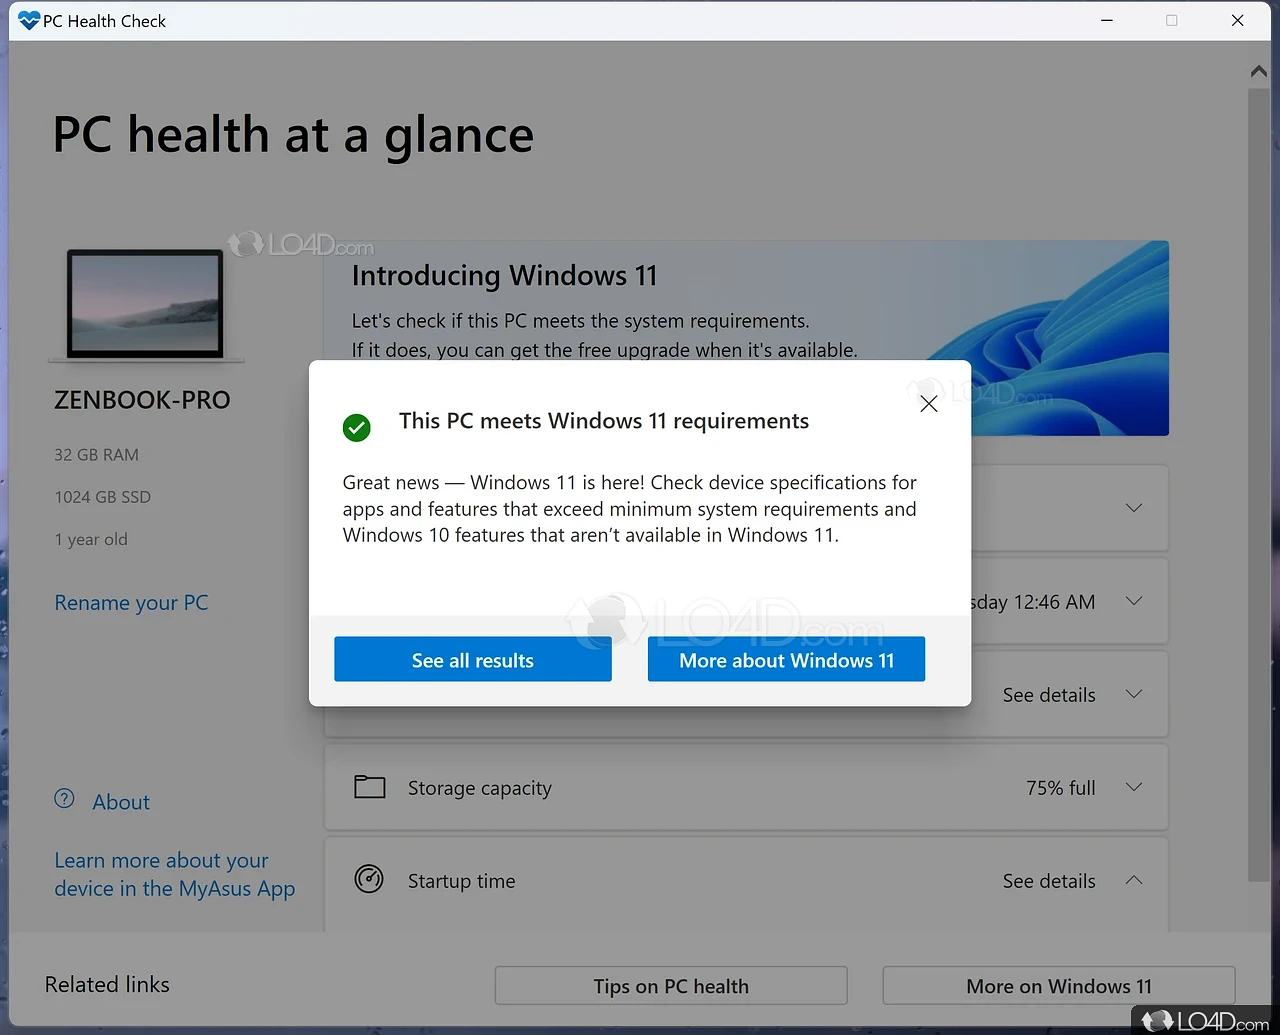Collapse the Startup time section chevron
The width and height of the screenshot is (1280, 1035).
(1134, 880)
